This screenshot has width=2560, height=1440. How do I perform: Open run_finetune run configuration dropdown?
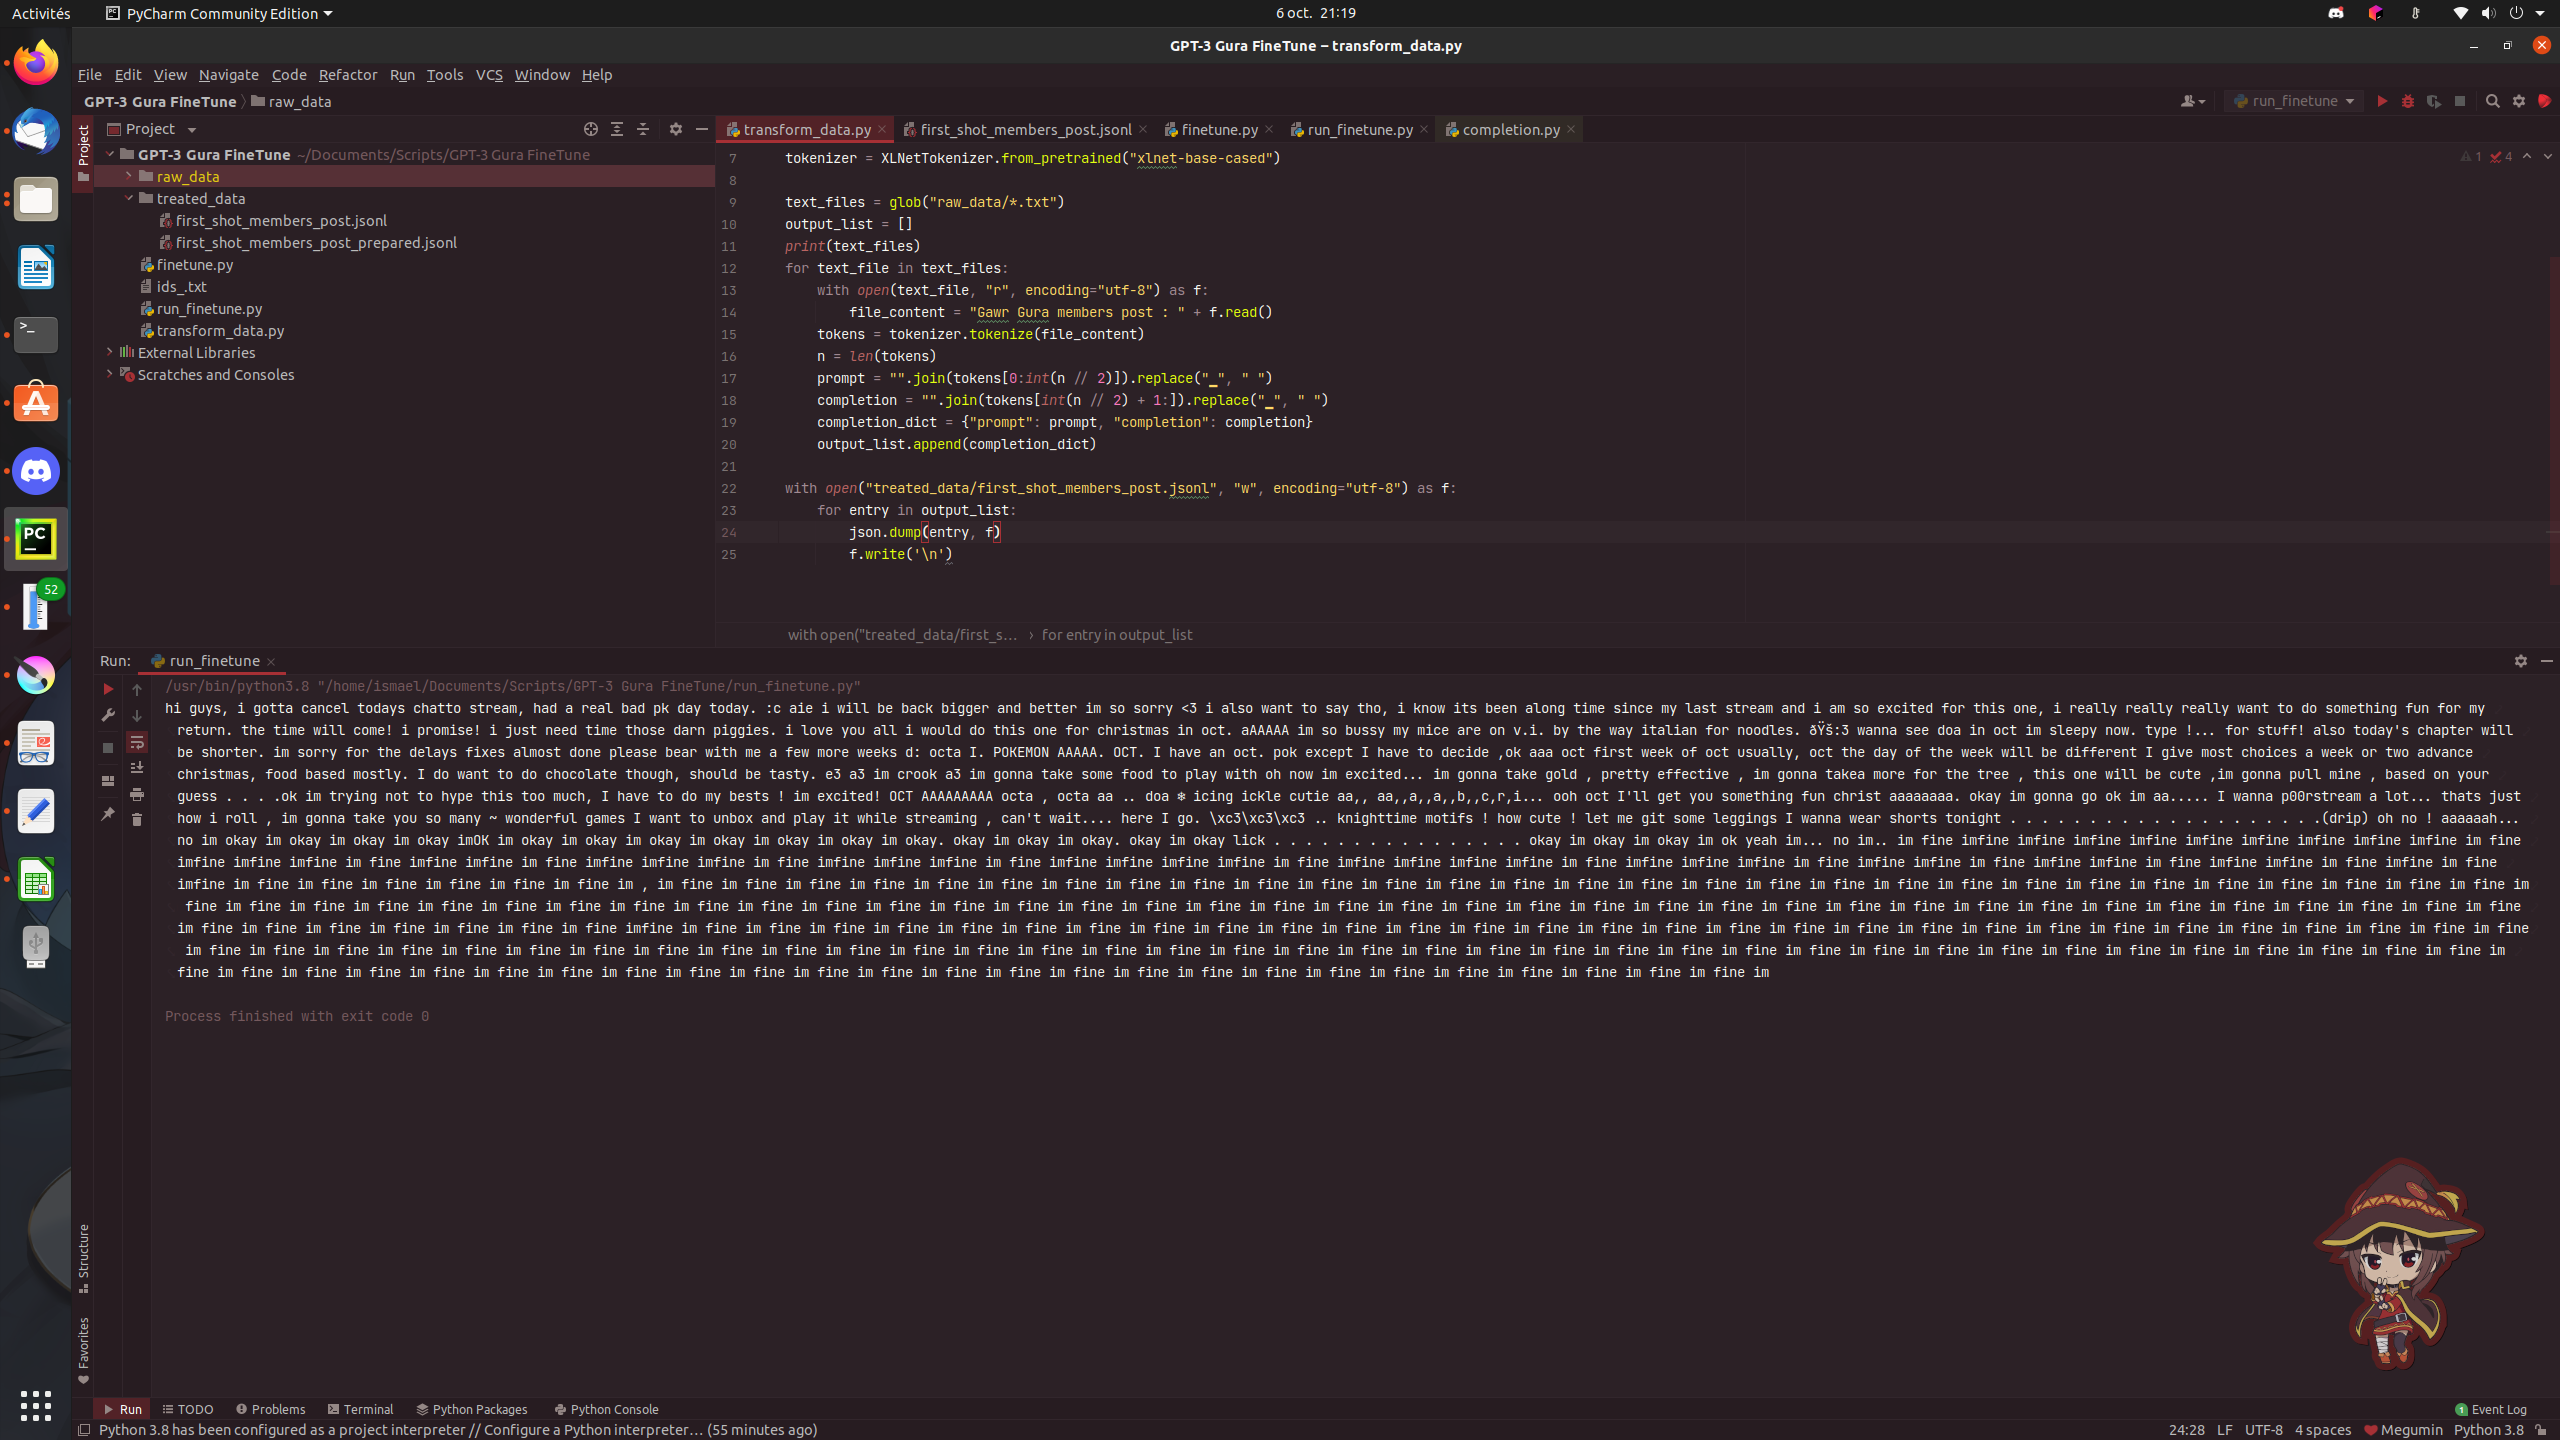(2294, 101)
